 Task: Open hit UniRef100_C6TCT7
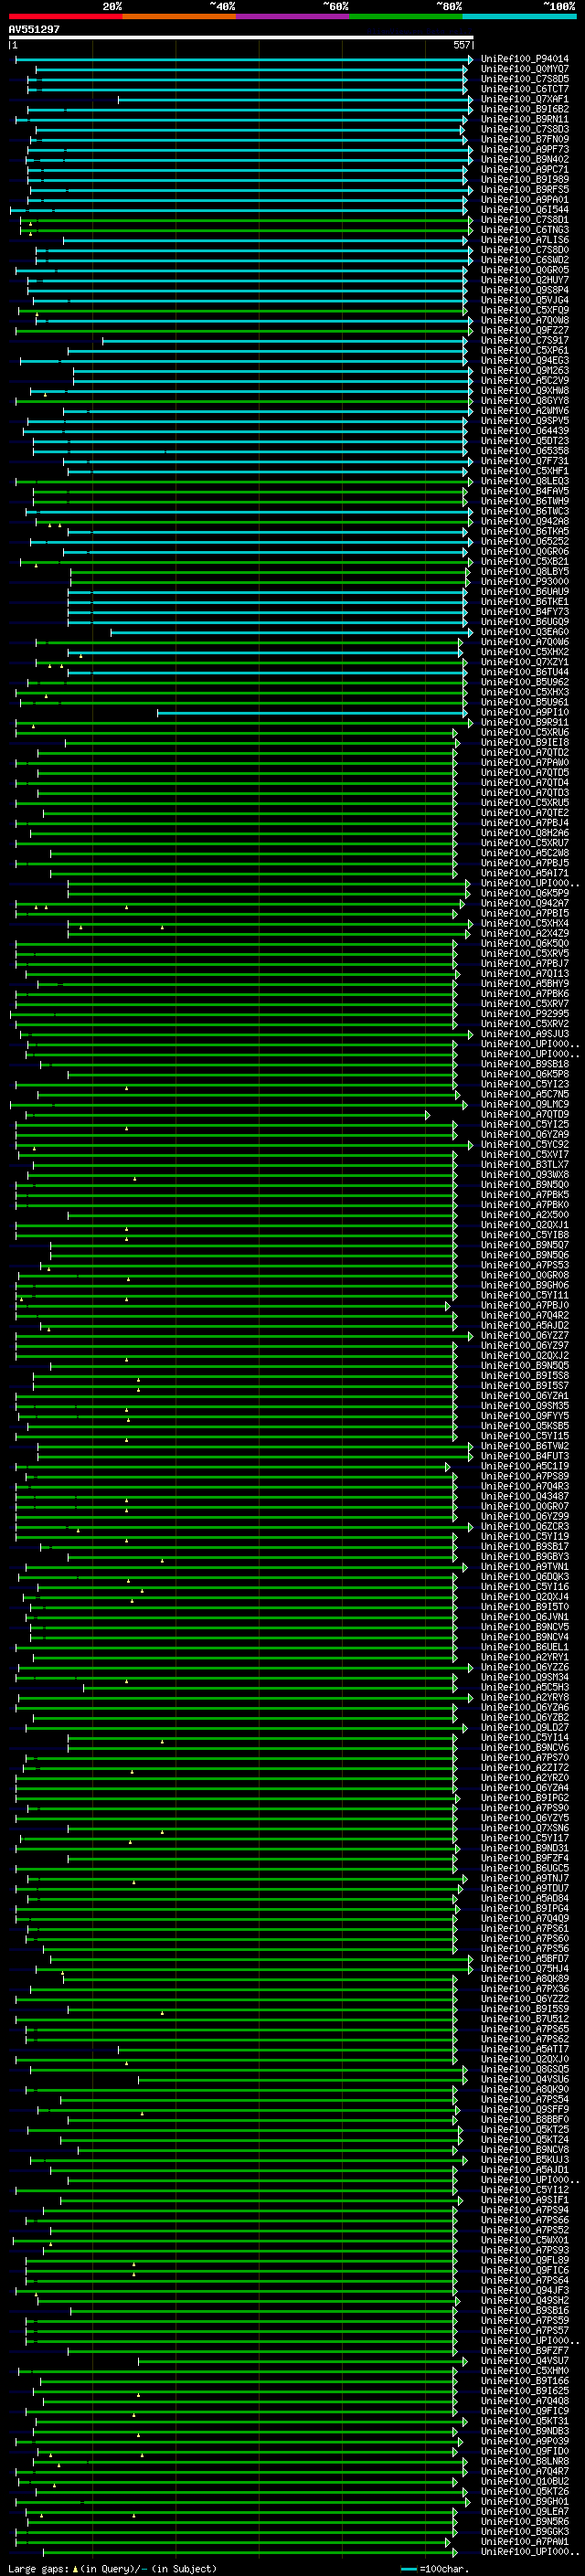[525, 89]
